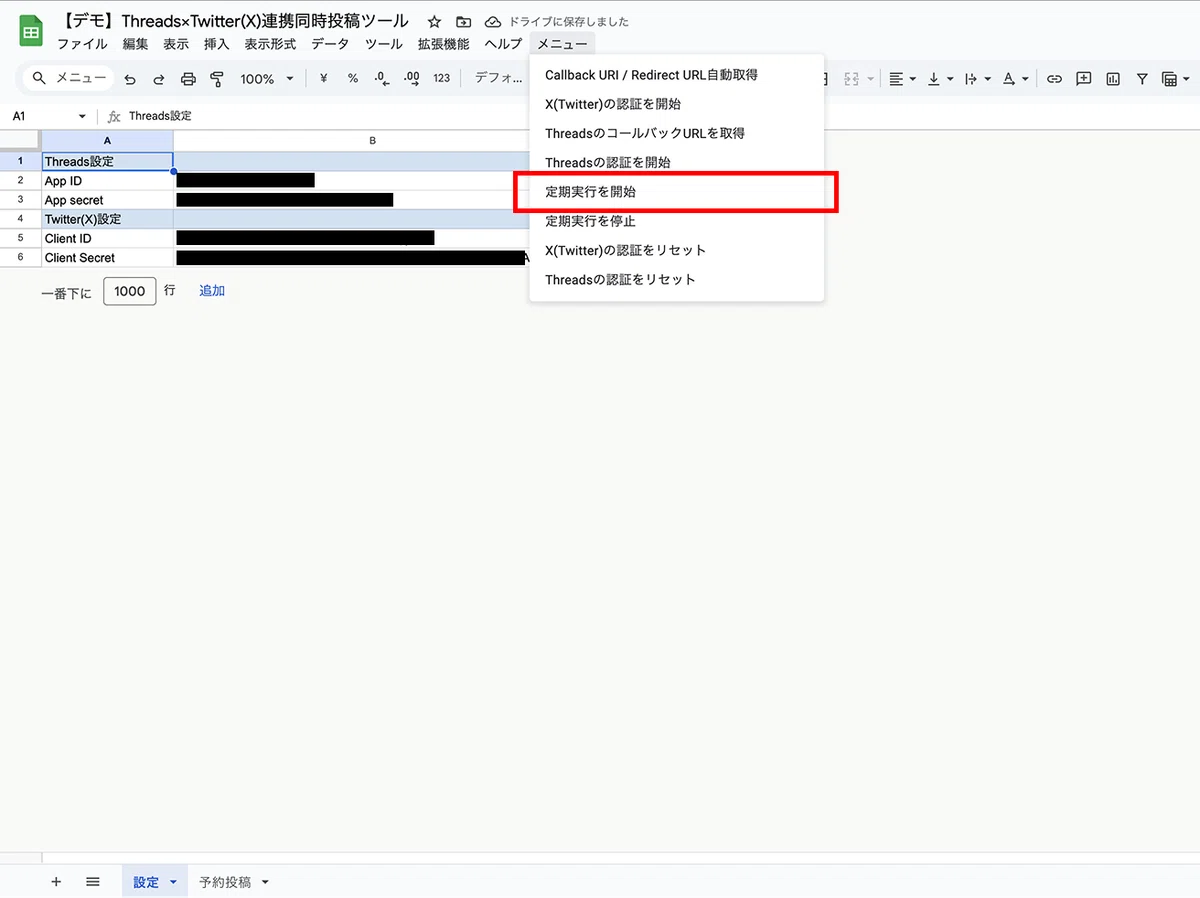1200x898 pixels.
Task: Click the merge cells icon
Action: pyautogui.click(x=852, y=79)
